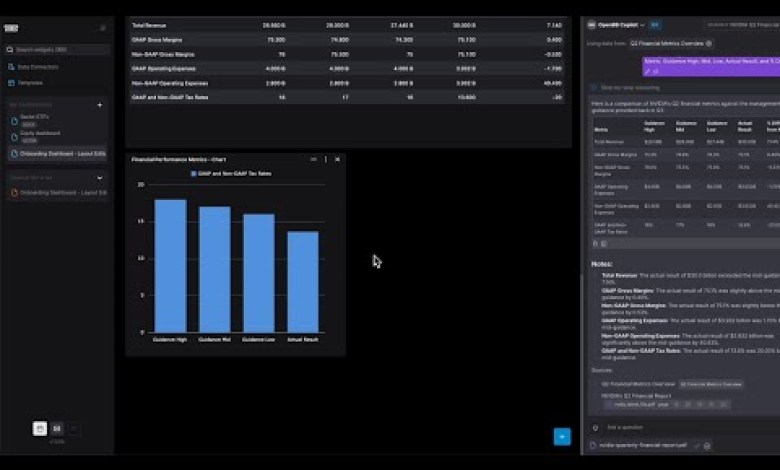Remove Q2 Financial Metrics Overview data source

709,43
